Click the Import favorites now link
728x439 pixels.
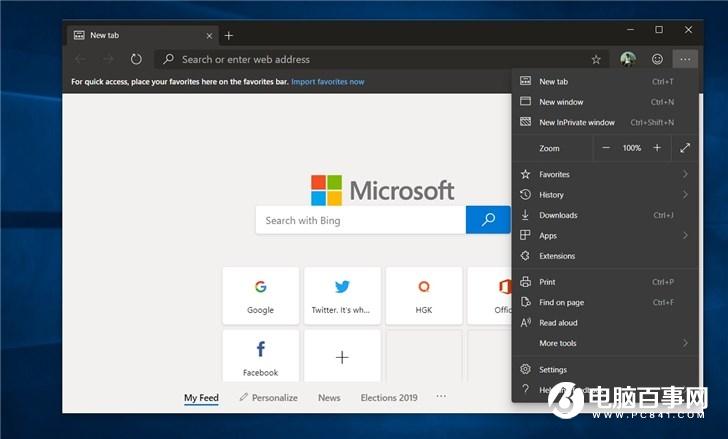coord(328,82)
